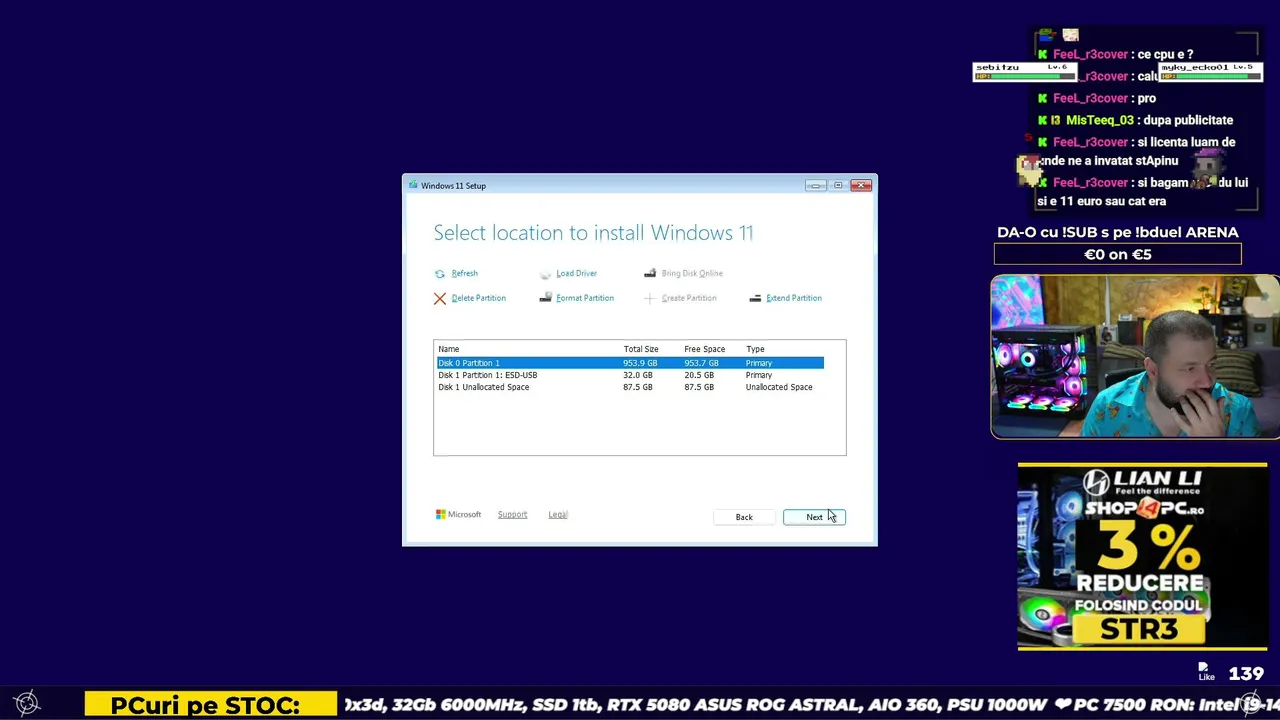Screen dimensions: 1280x720
Task: Minimize the Windows 11 Setup window
Action: [x=816, y=185]
